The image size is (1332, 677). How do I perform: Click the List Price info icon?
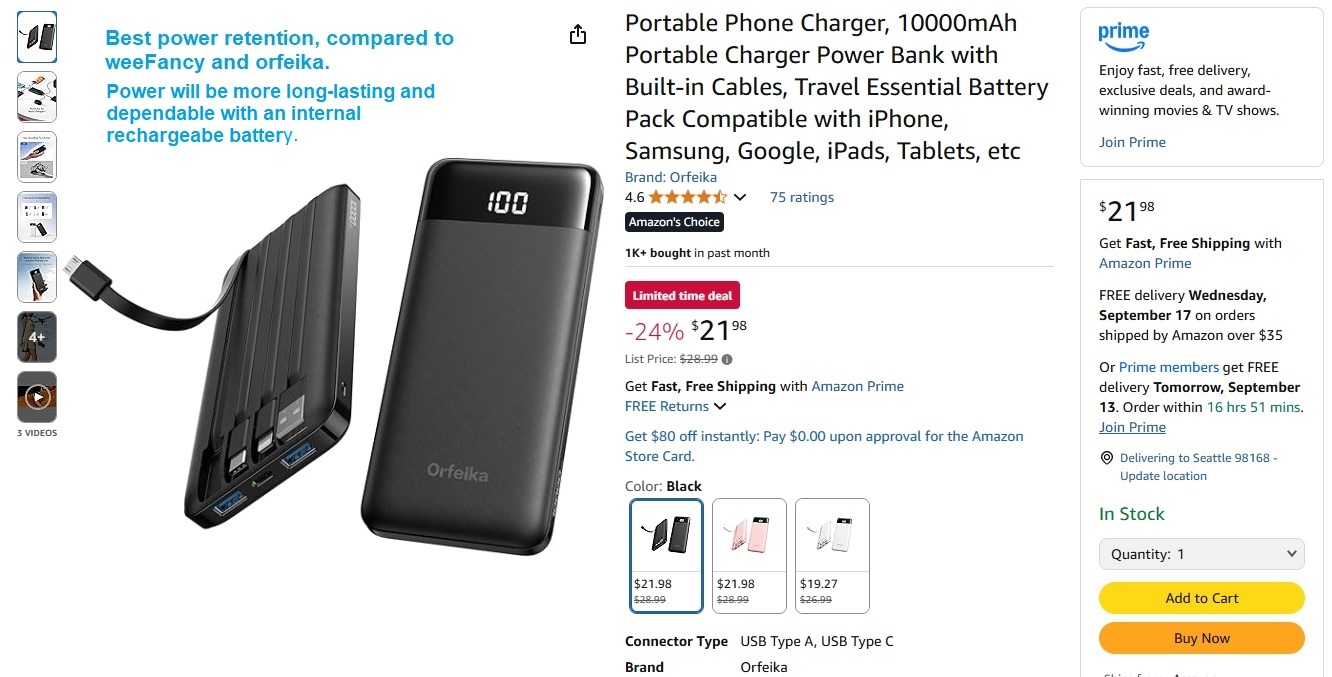[727, 359]
